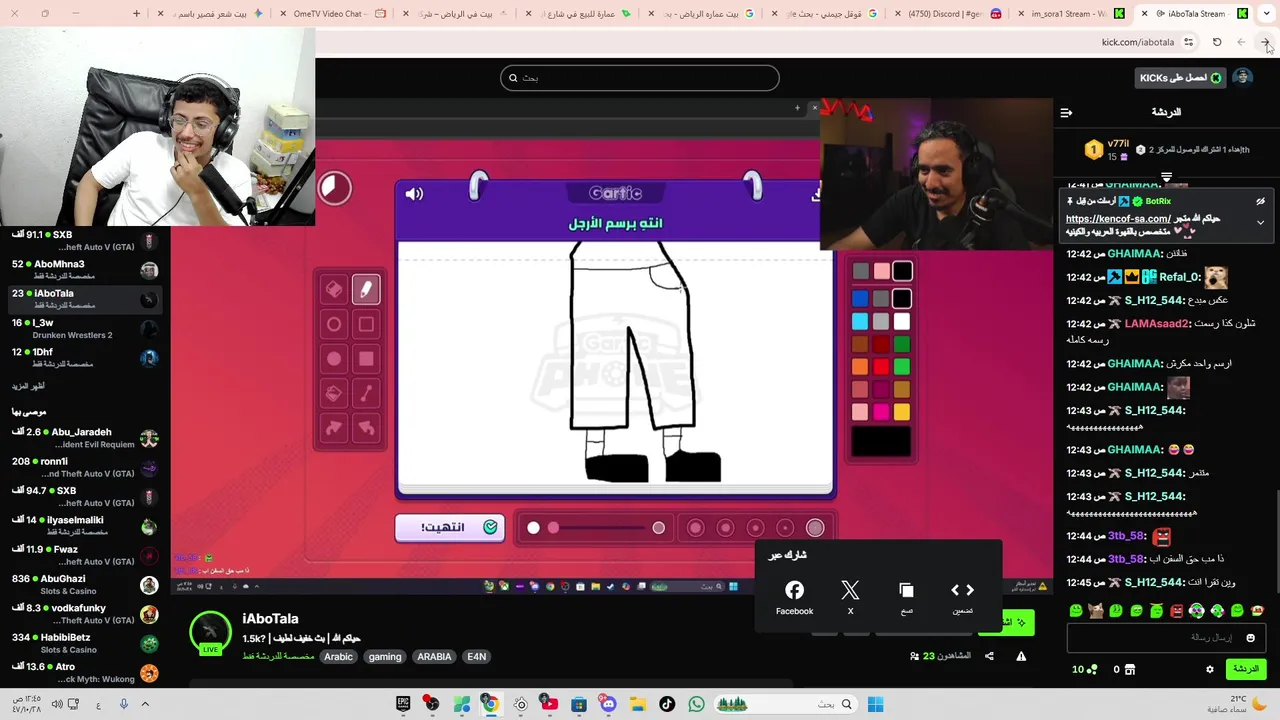Viewport: 1280px width, 720px height.
Task: Pick the light blue color swatch
Action: [860, 321]
